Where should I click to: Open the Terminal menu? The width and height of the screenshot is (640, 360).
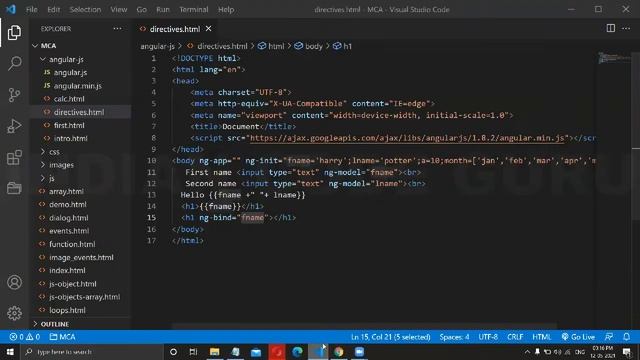click(x=193, y=9)
